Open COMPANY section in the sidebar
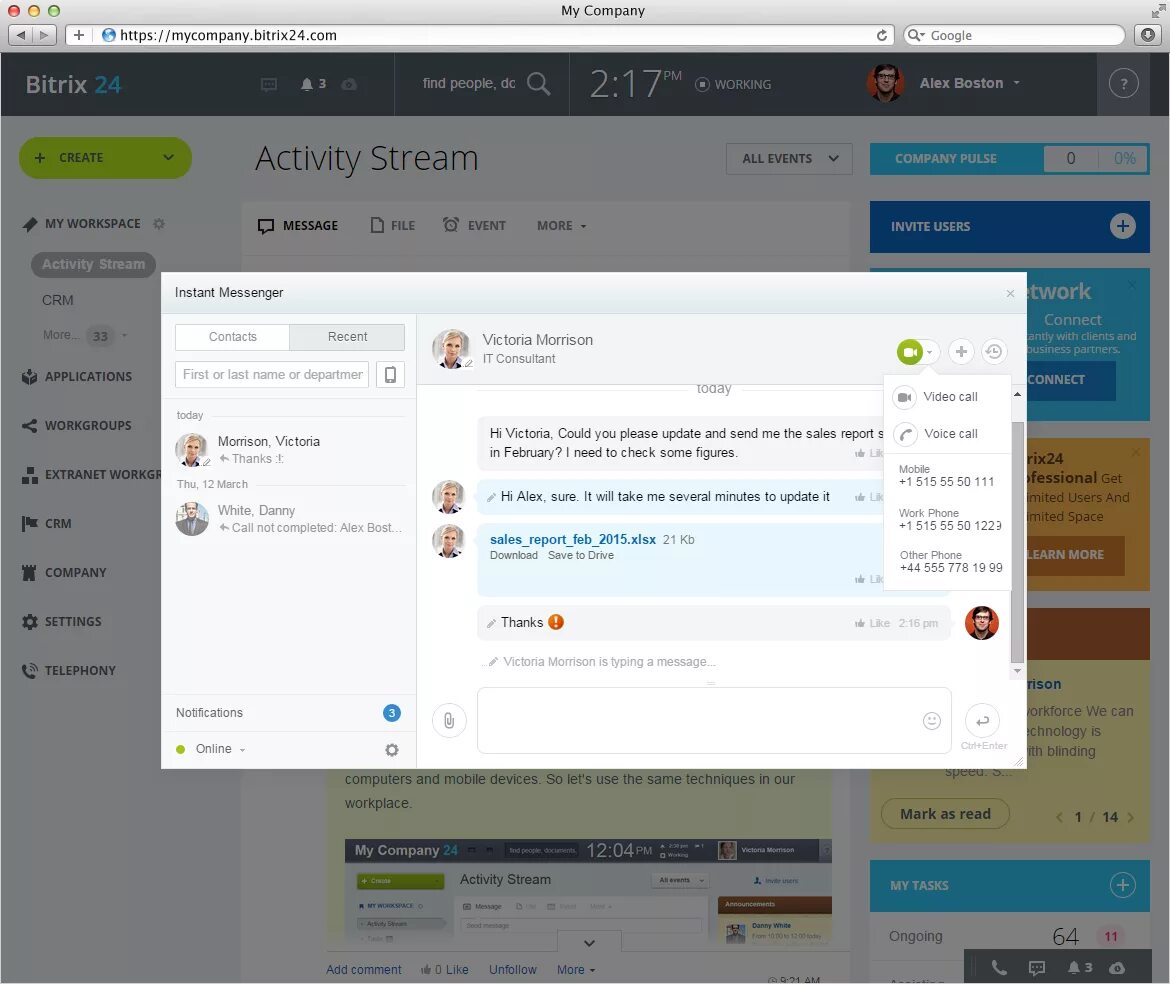Screen dimensions: 1170x984 click(64, 573)
